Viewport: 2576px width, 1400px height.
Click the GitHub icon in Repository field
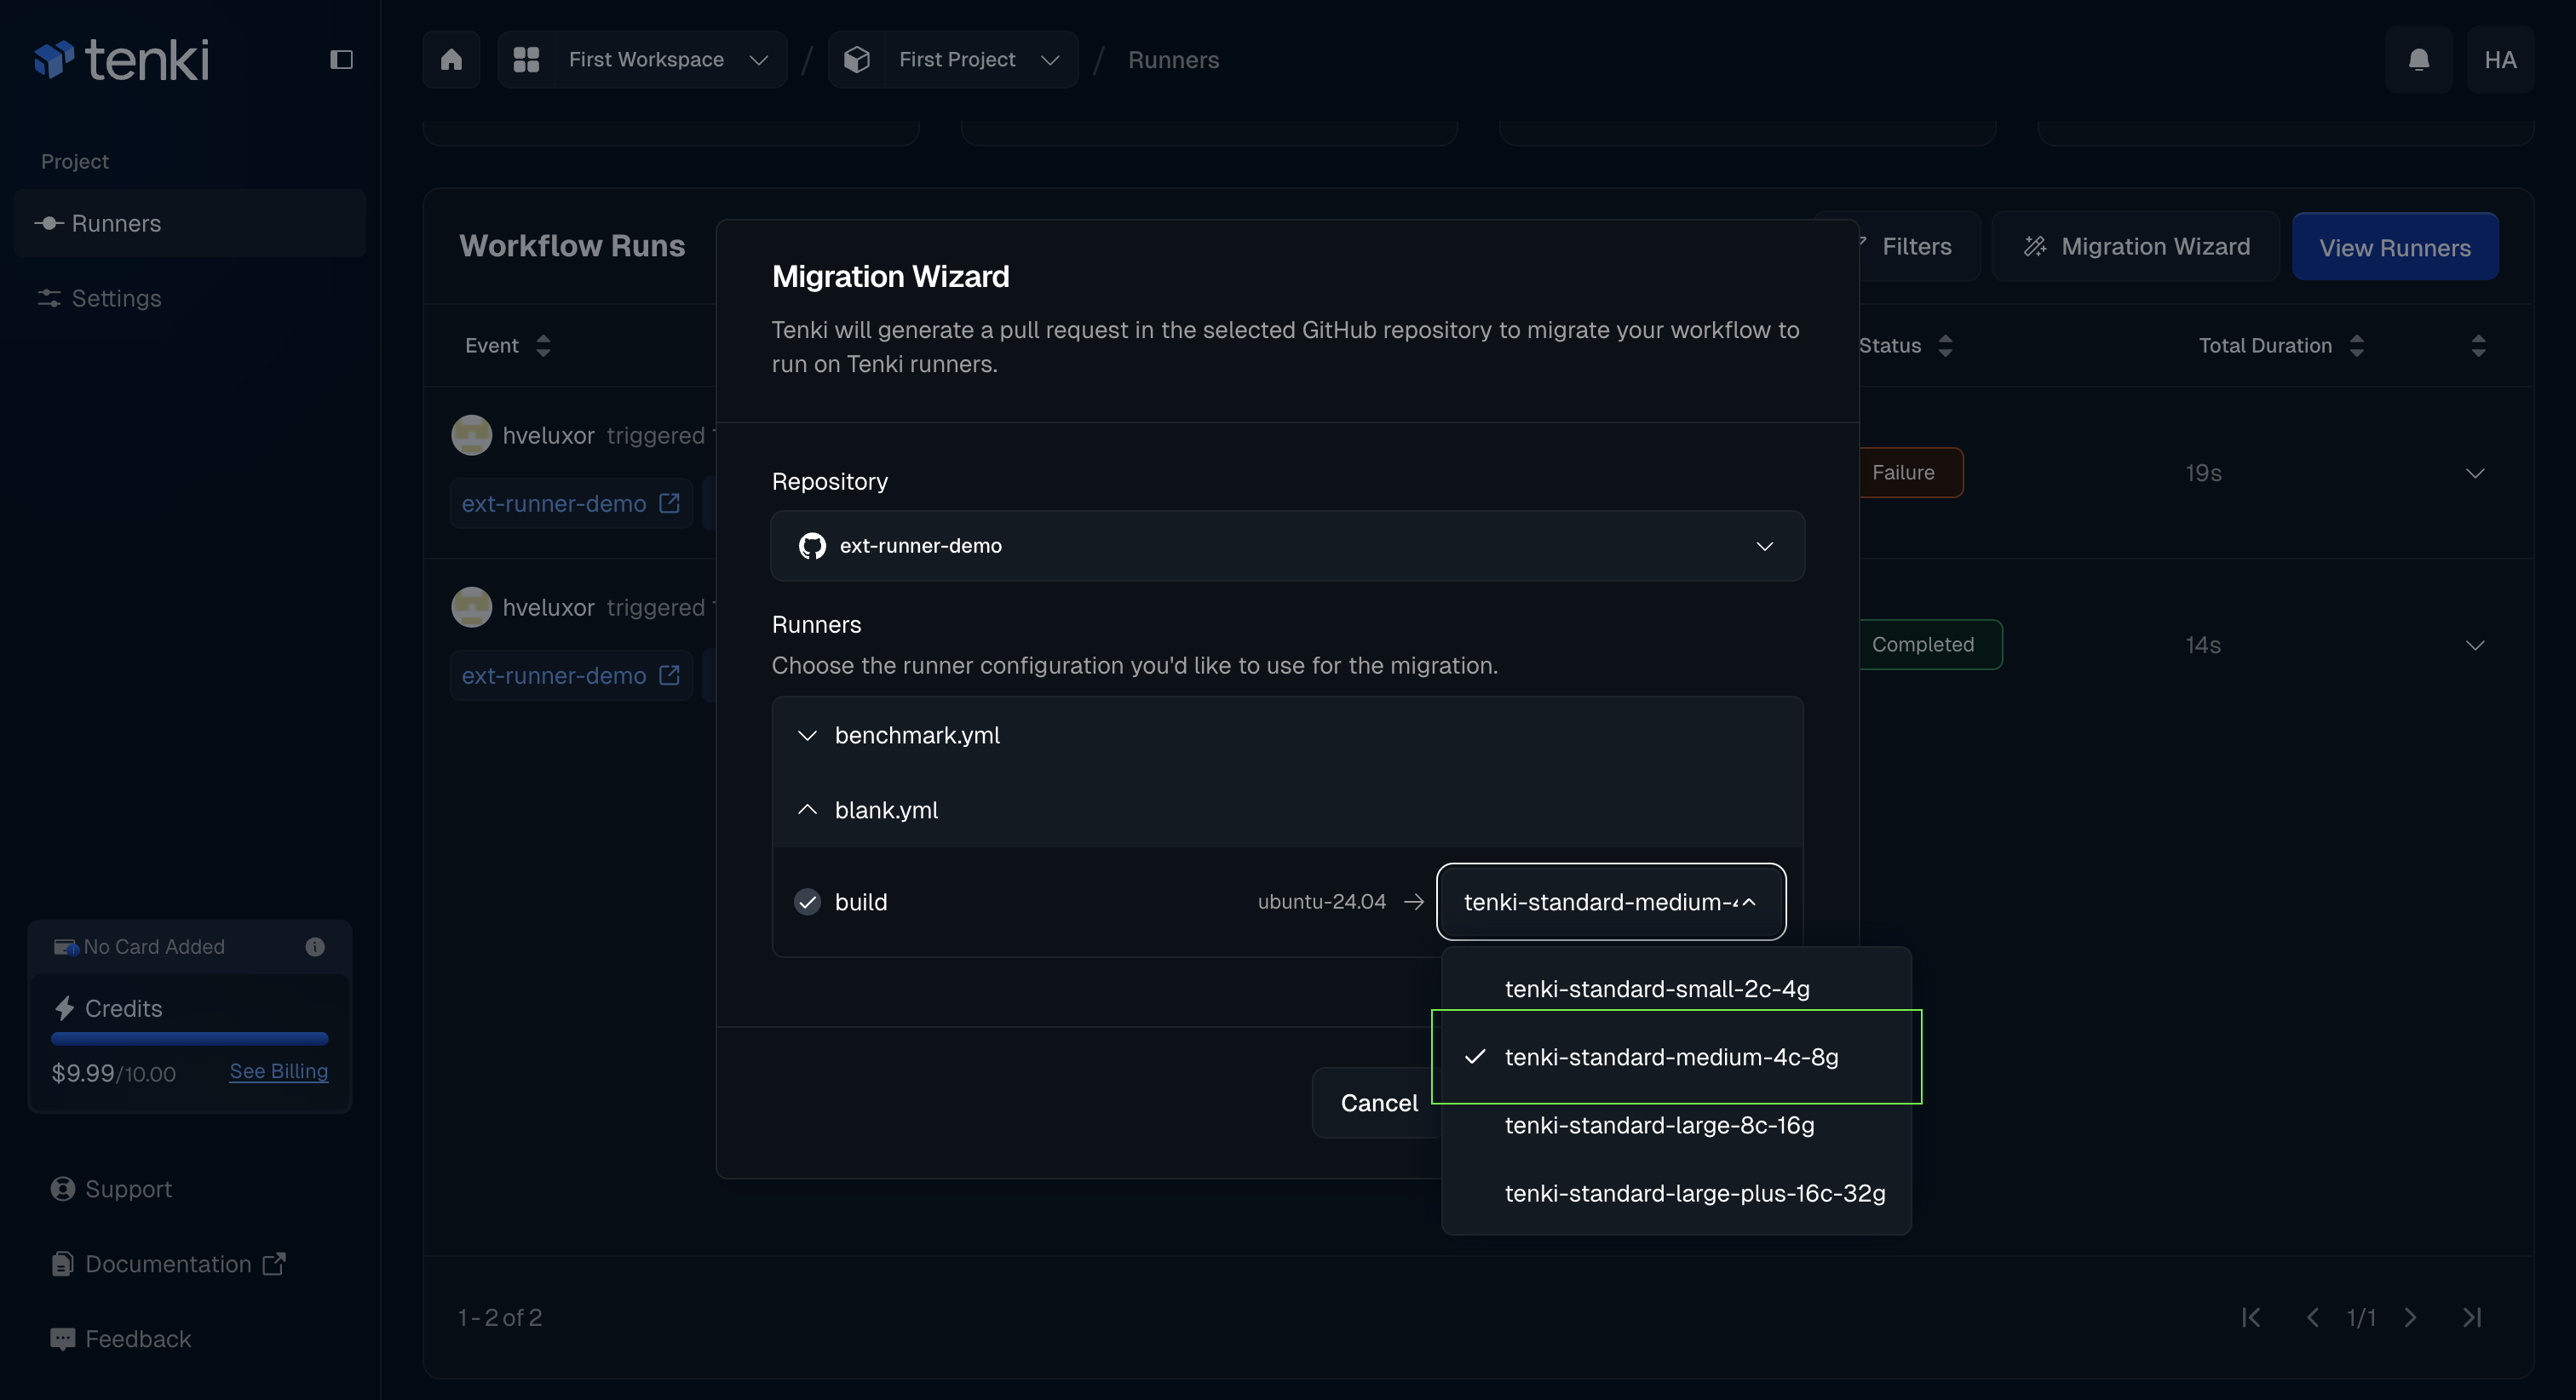[x=812, y=546]
